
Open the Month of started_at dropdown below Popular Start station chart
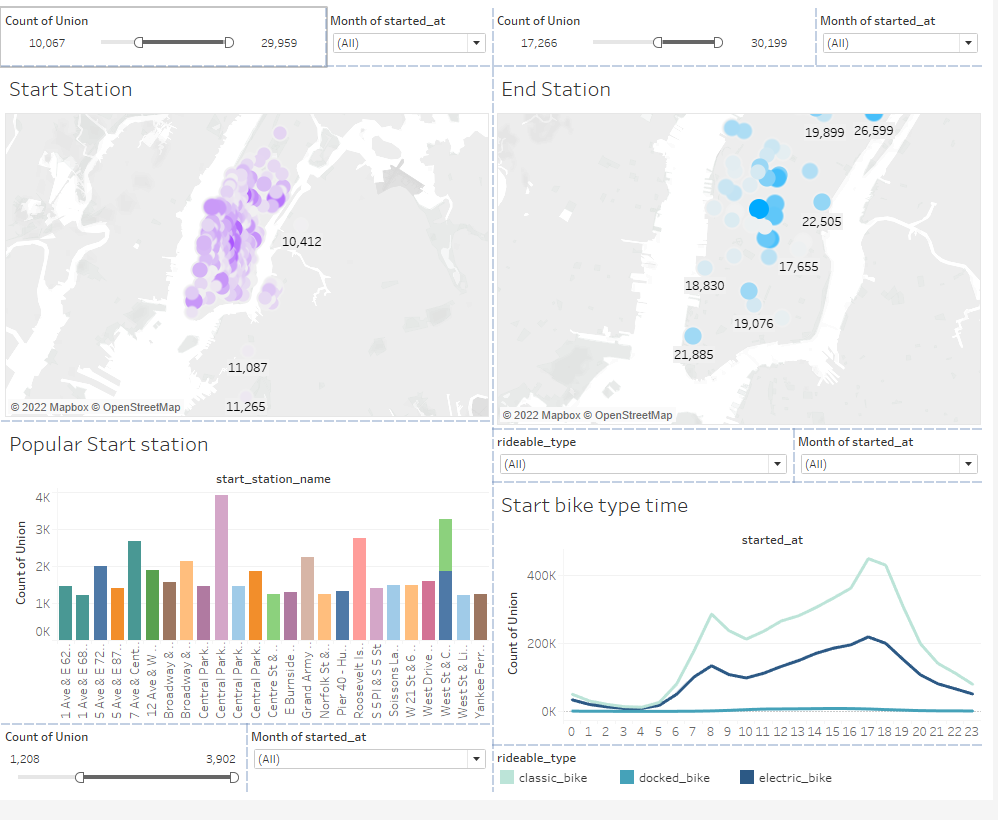[476, 759]
